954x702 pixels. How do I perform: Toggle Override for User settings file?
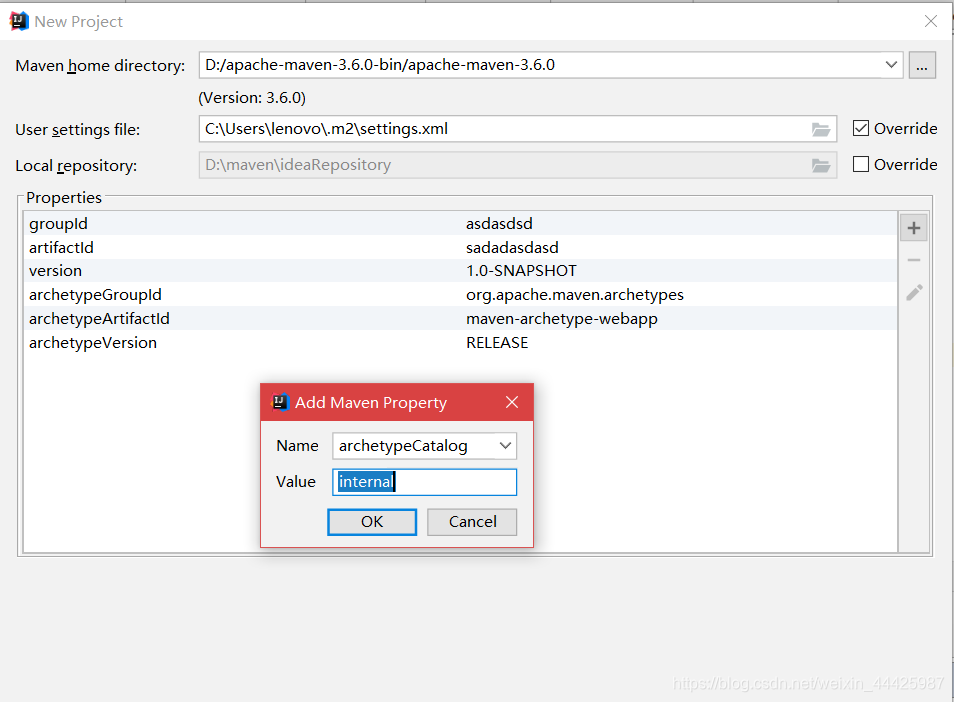[x=860, y=128]
